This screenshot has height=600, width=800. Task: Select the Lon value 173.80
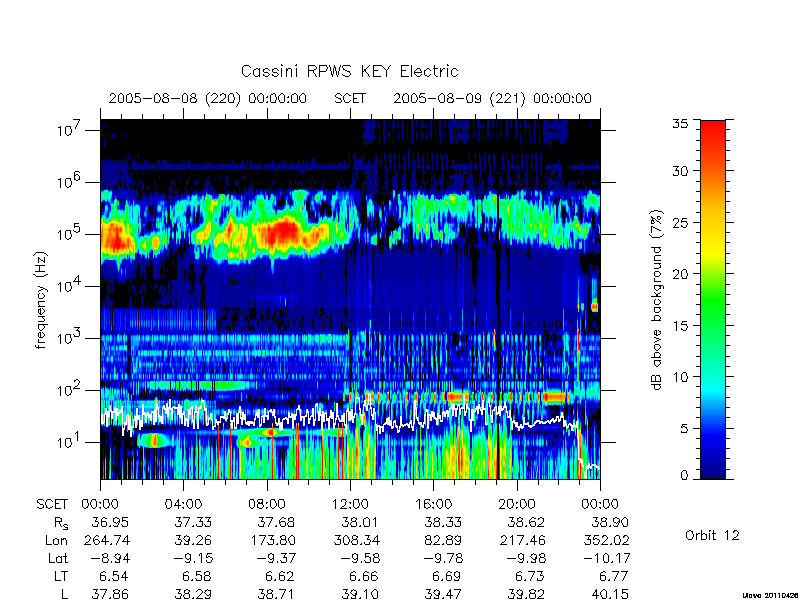272,540
